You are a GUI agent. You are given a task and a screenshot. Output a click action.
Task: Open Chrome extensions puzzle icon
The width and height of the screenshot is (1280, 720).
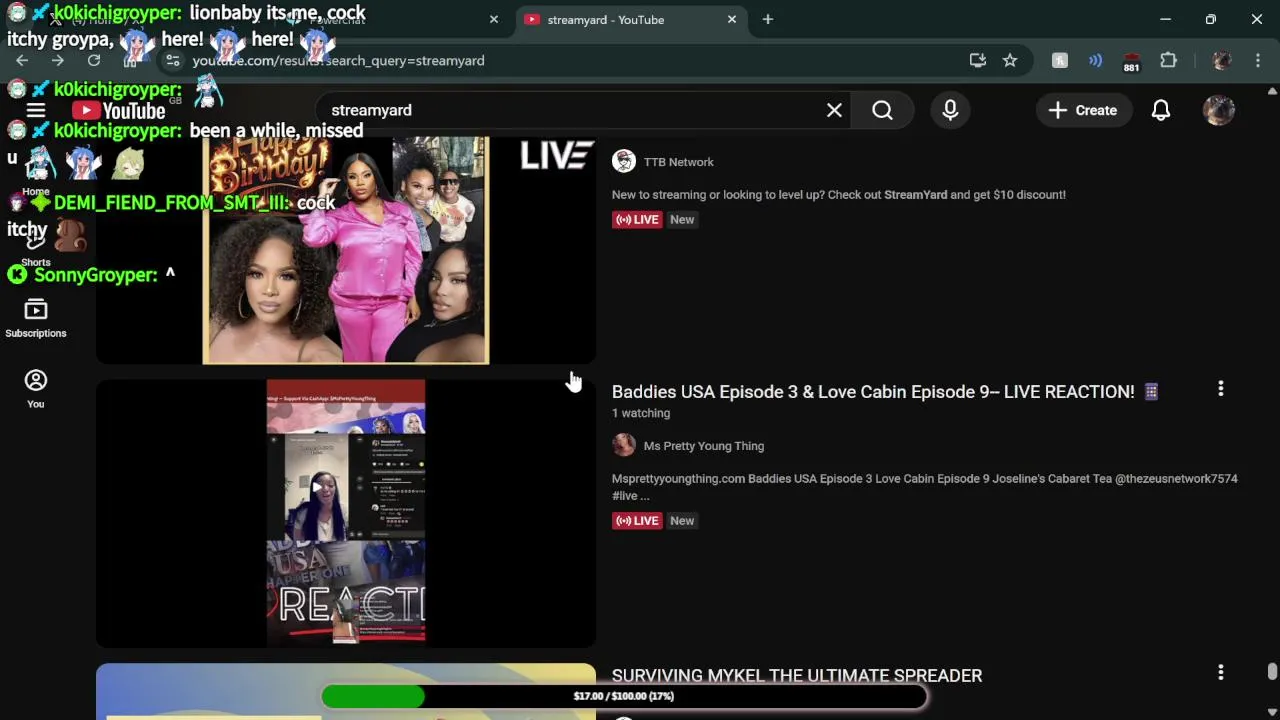tap(1168, 60)
